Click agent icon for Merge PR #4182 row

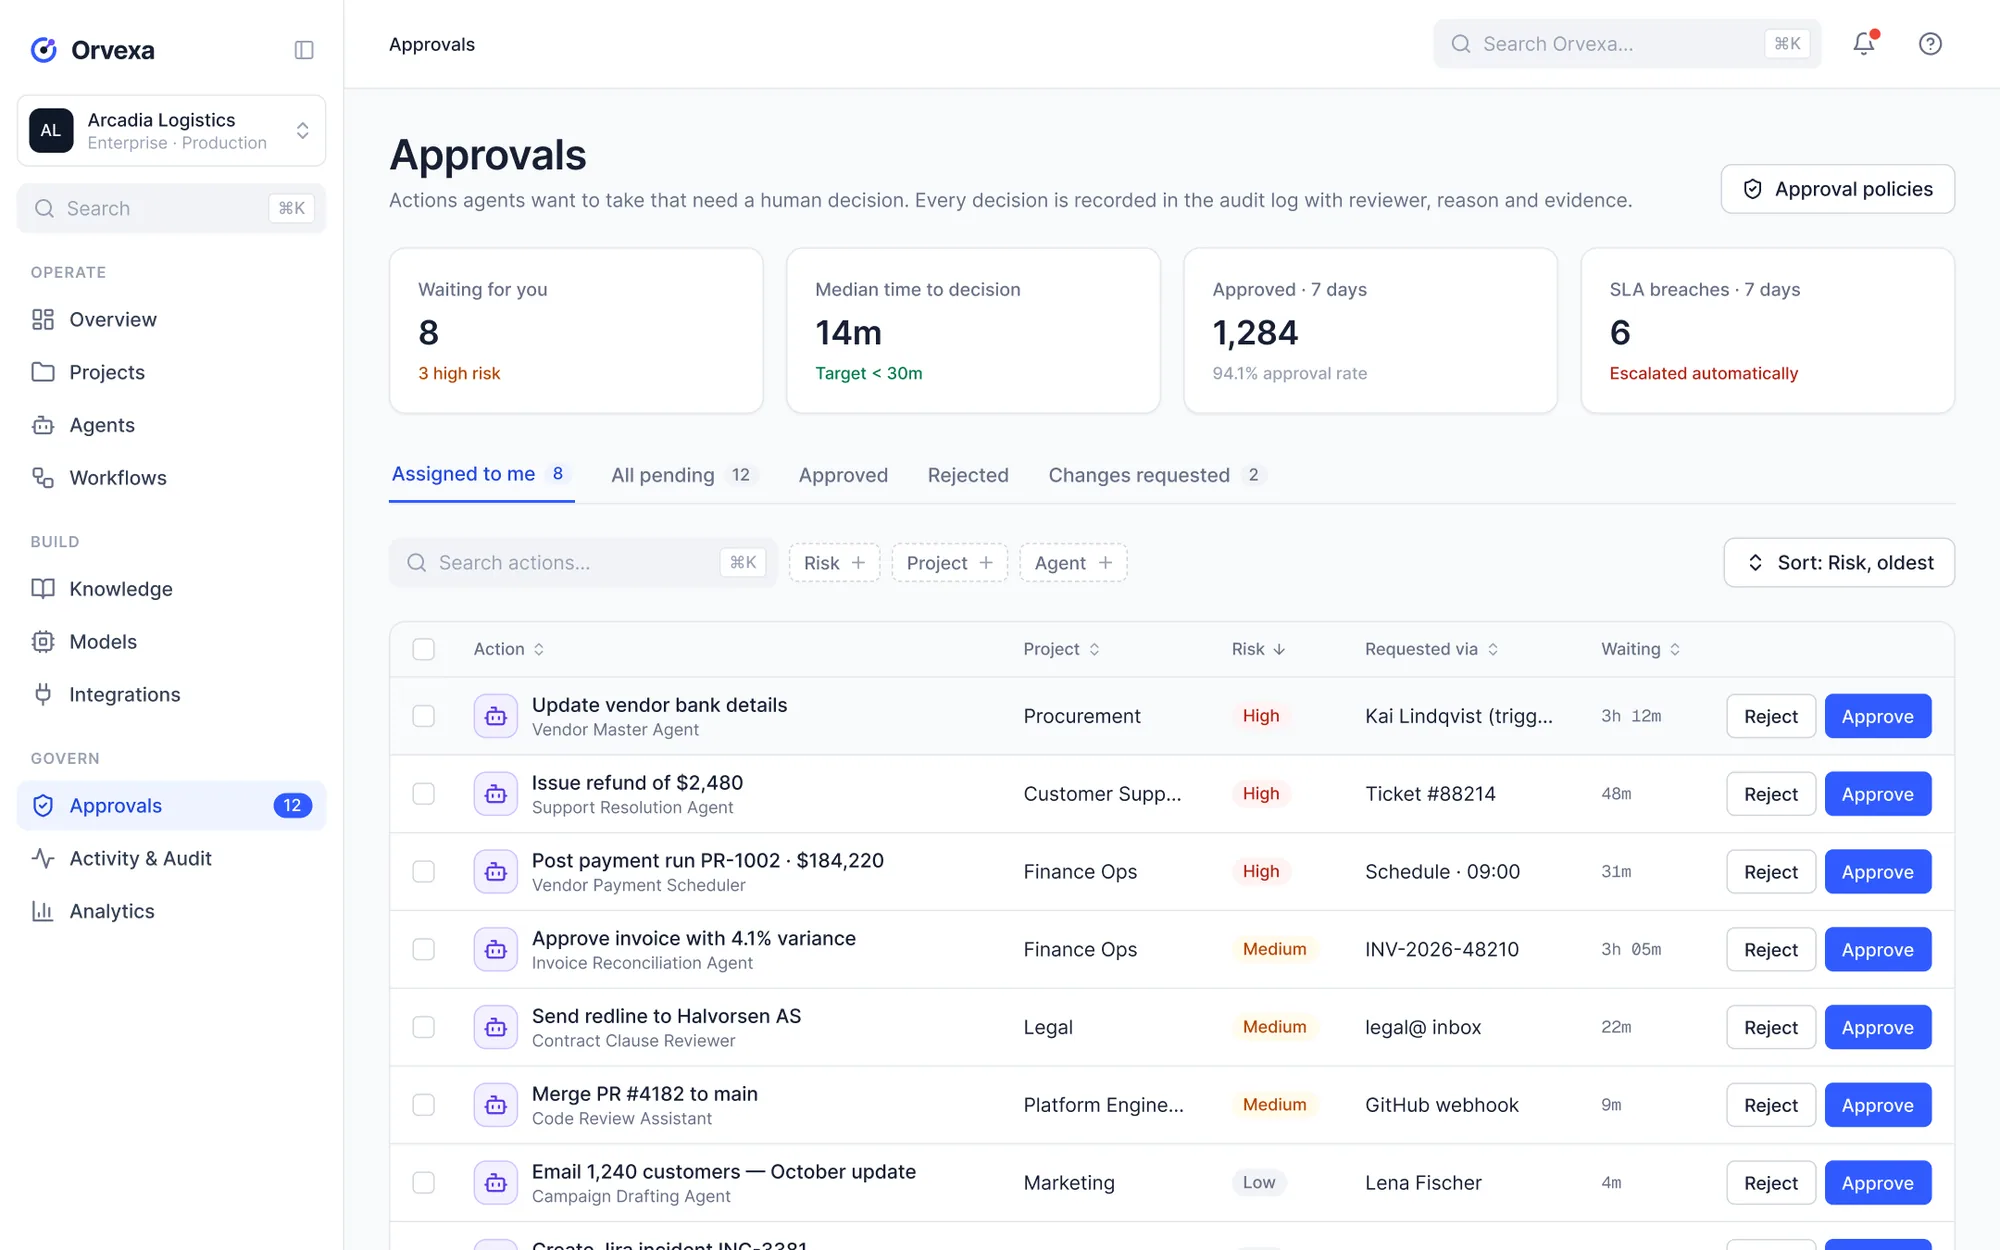495,1105
